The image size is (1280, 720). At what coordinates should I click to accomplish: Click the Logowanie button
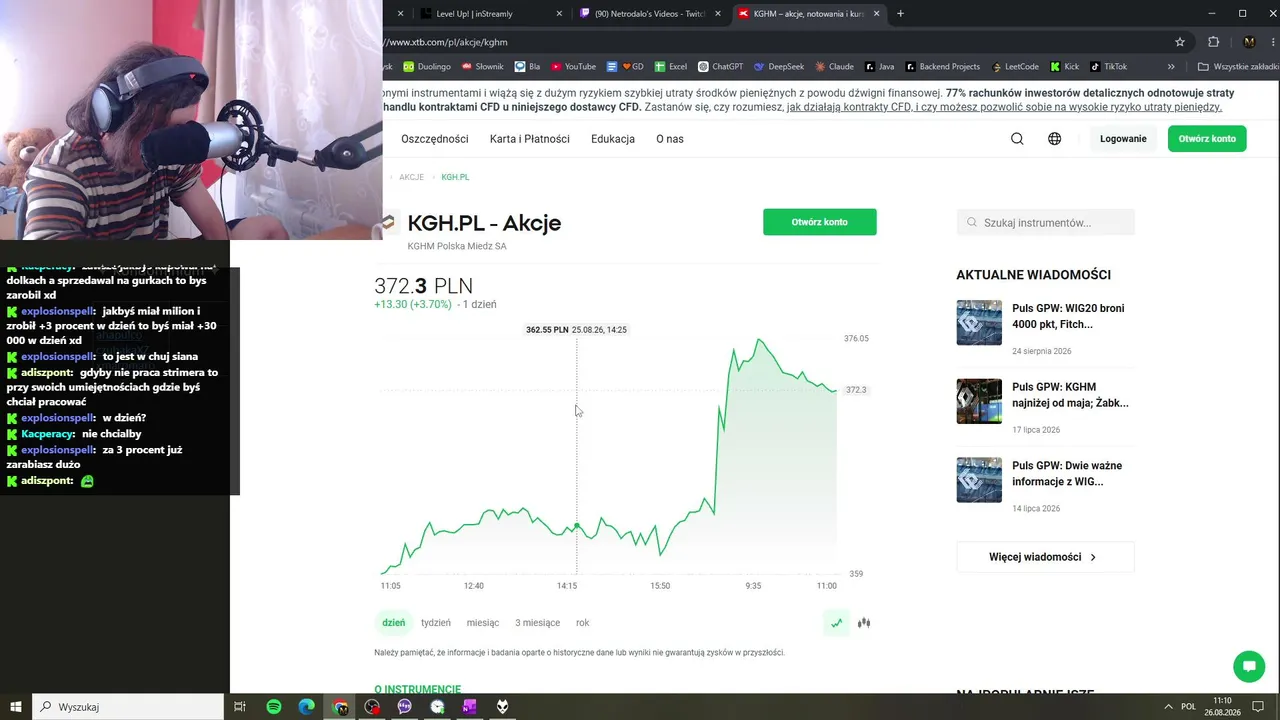coord(1123,139)
